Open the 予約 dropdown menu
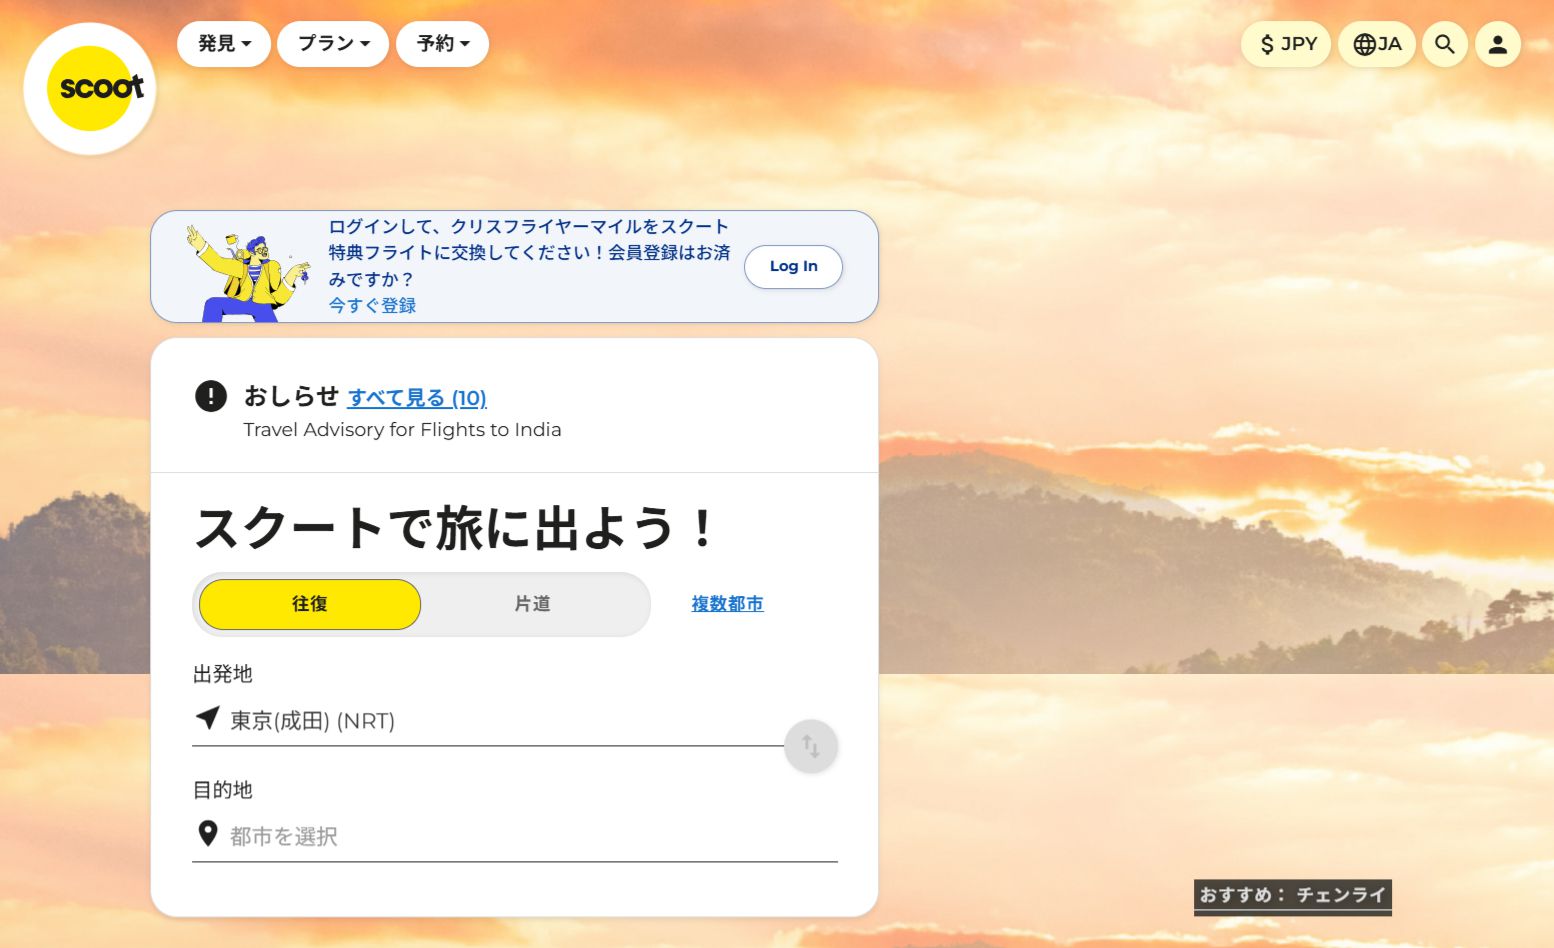 point(442,44)
